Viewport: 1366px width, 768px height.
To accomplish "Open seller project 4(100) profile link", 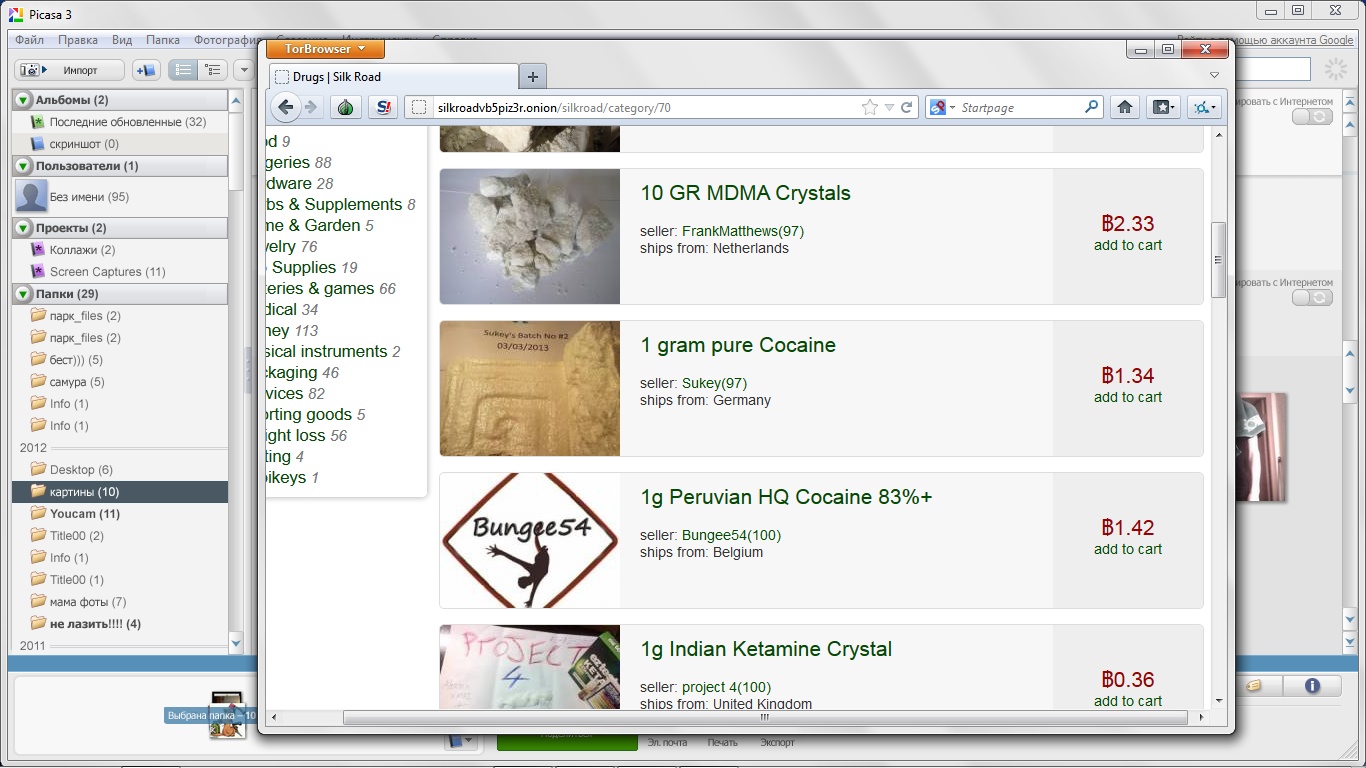I will (727, 687).
